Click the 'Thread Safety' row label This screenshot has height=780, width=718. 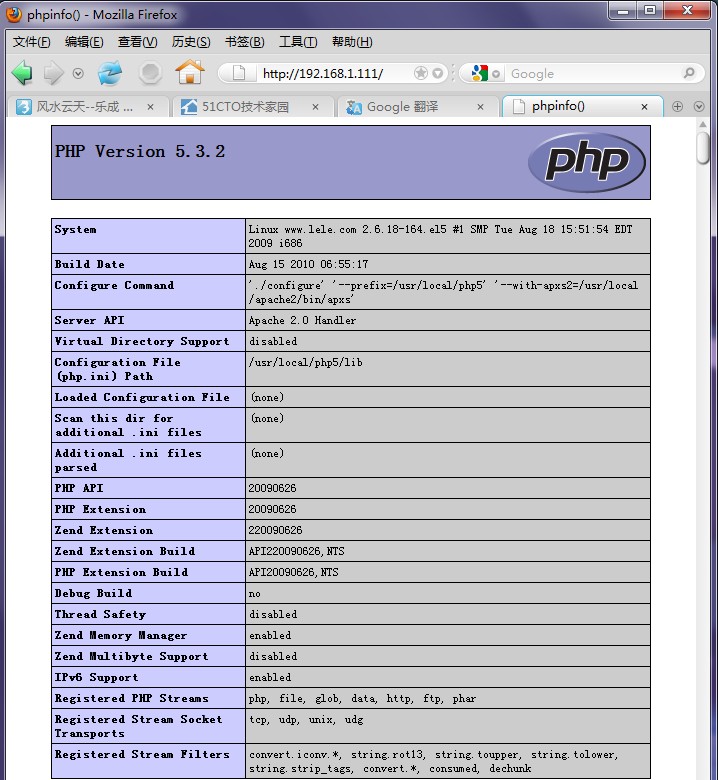[101, 614]
